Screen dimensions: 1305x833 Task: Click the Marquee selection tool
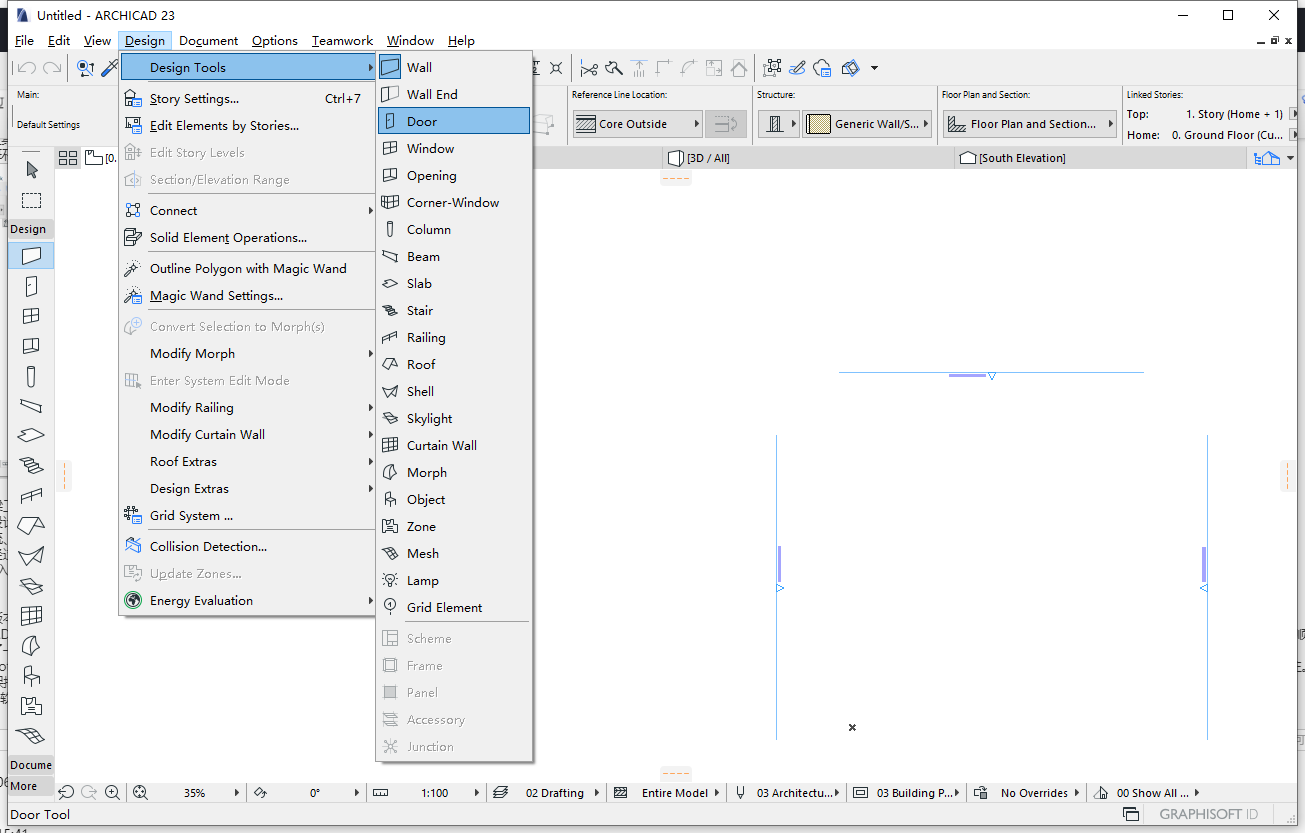[31, 200]
